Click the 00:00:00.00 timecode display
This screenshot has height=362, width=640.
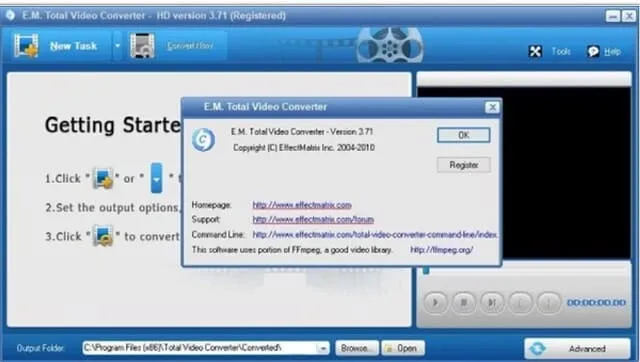click(x=596, y=302)
